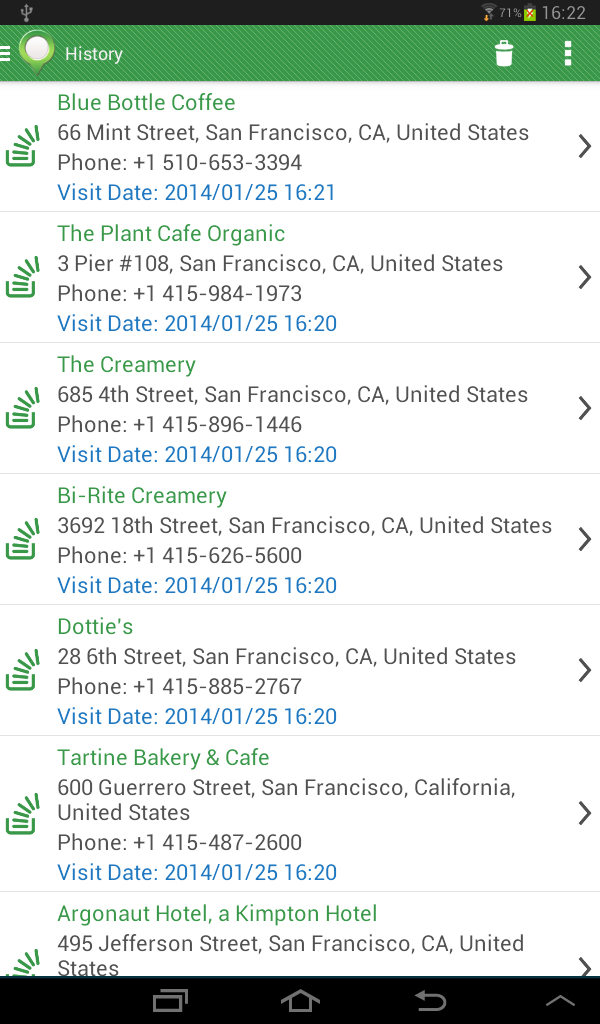The width and height of the screenshot is (600, 1024).
Task: Tap the Android home button
Action: 300,1000
